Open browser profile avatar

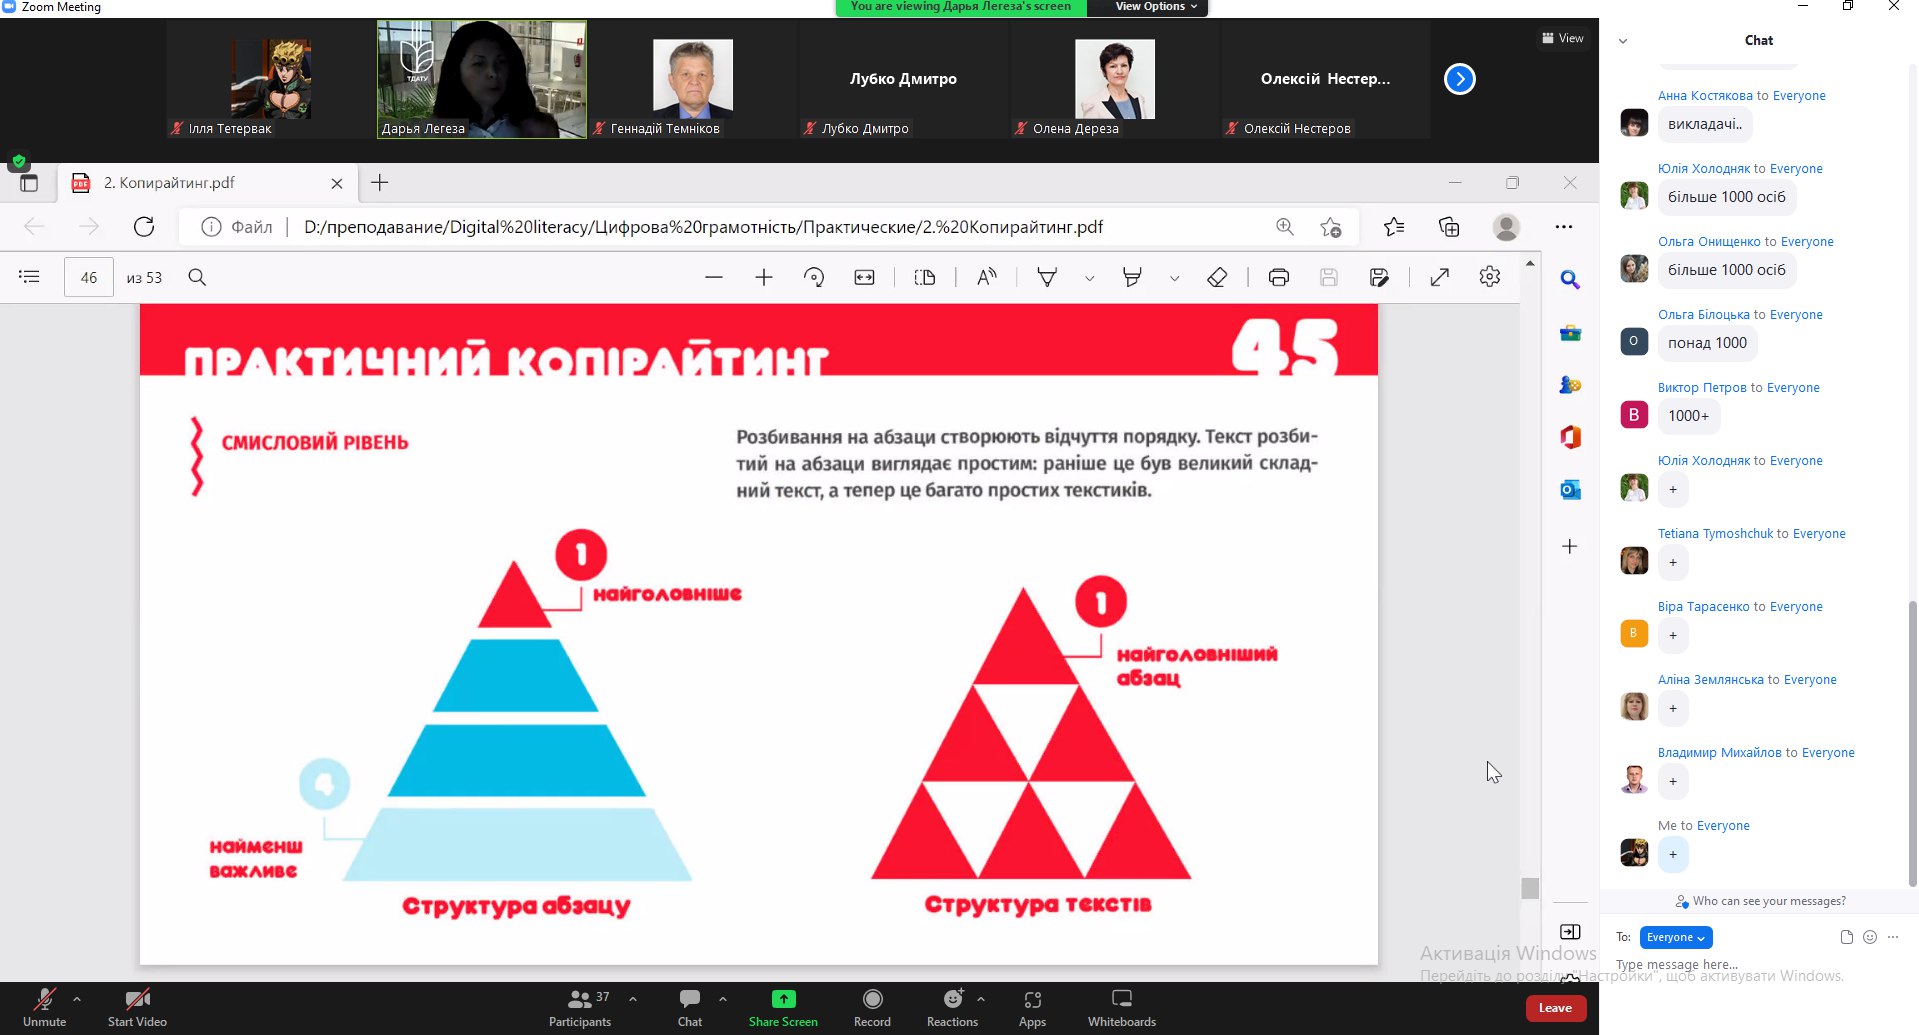point(1506,227)
